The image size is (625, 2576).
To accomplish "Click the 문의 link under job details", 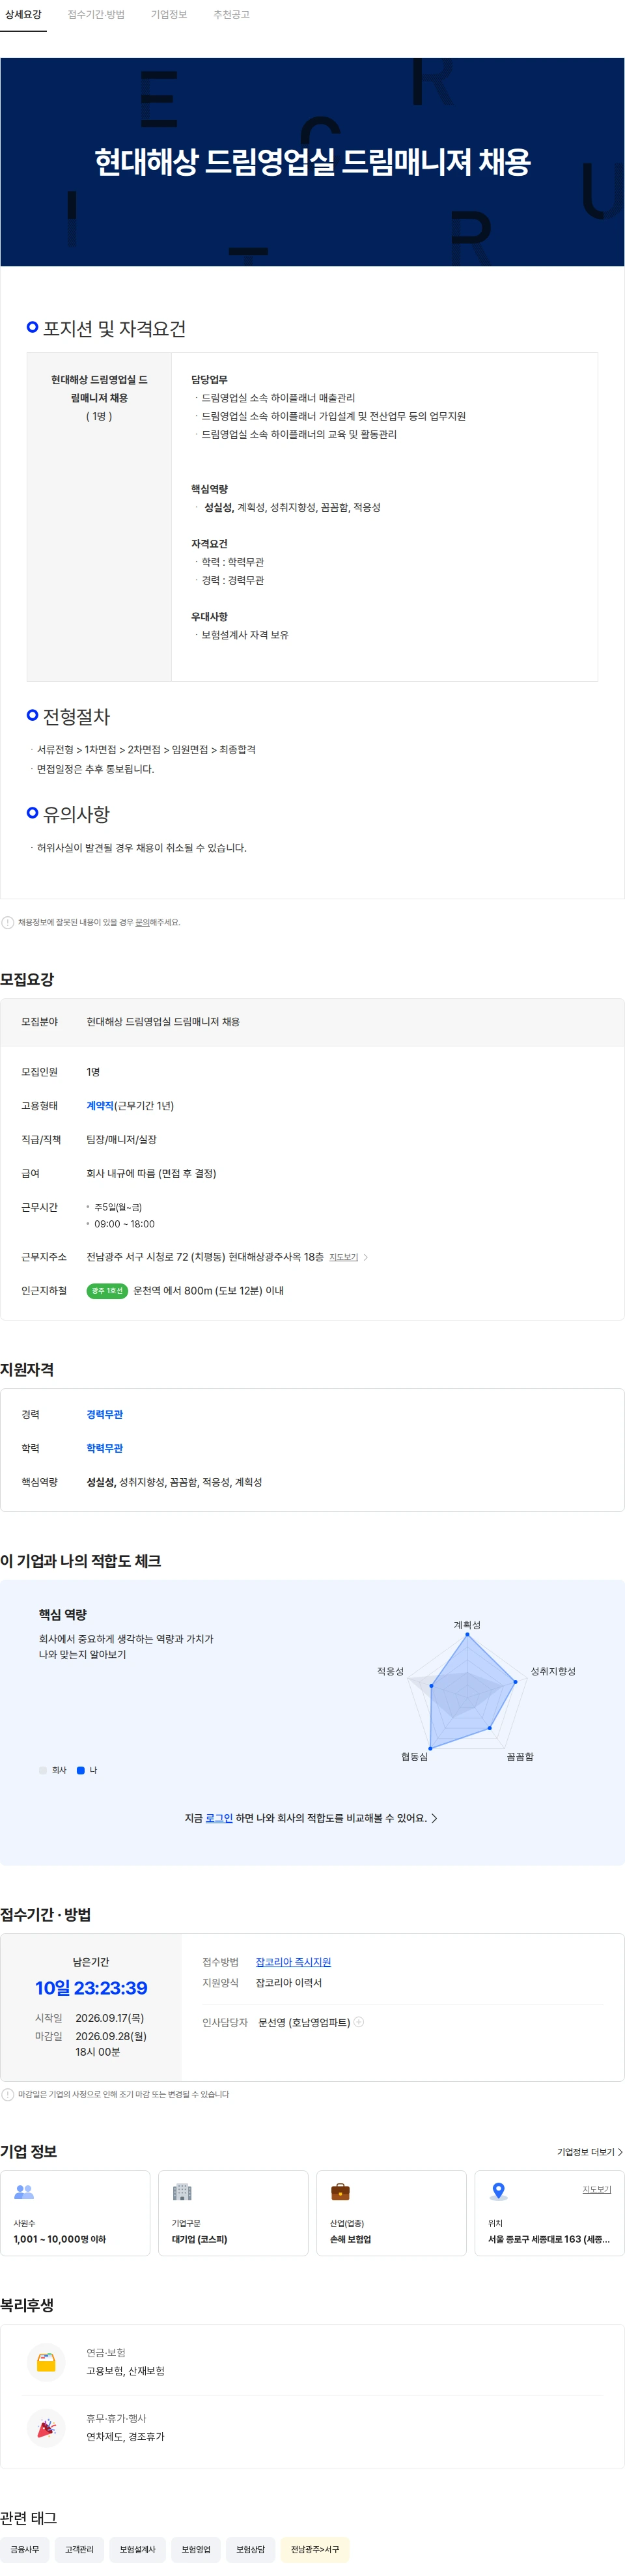I will pyautogui.click(x=142, y=922).
